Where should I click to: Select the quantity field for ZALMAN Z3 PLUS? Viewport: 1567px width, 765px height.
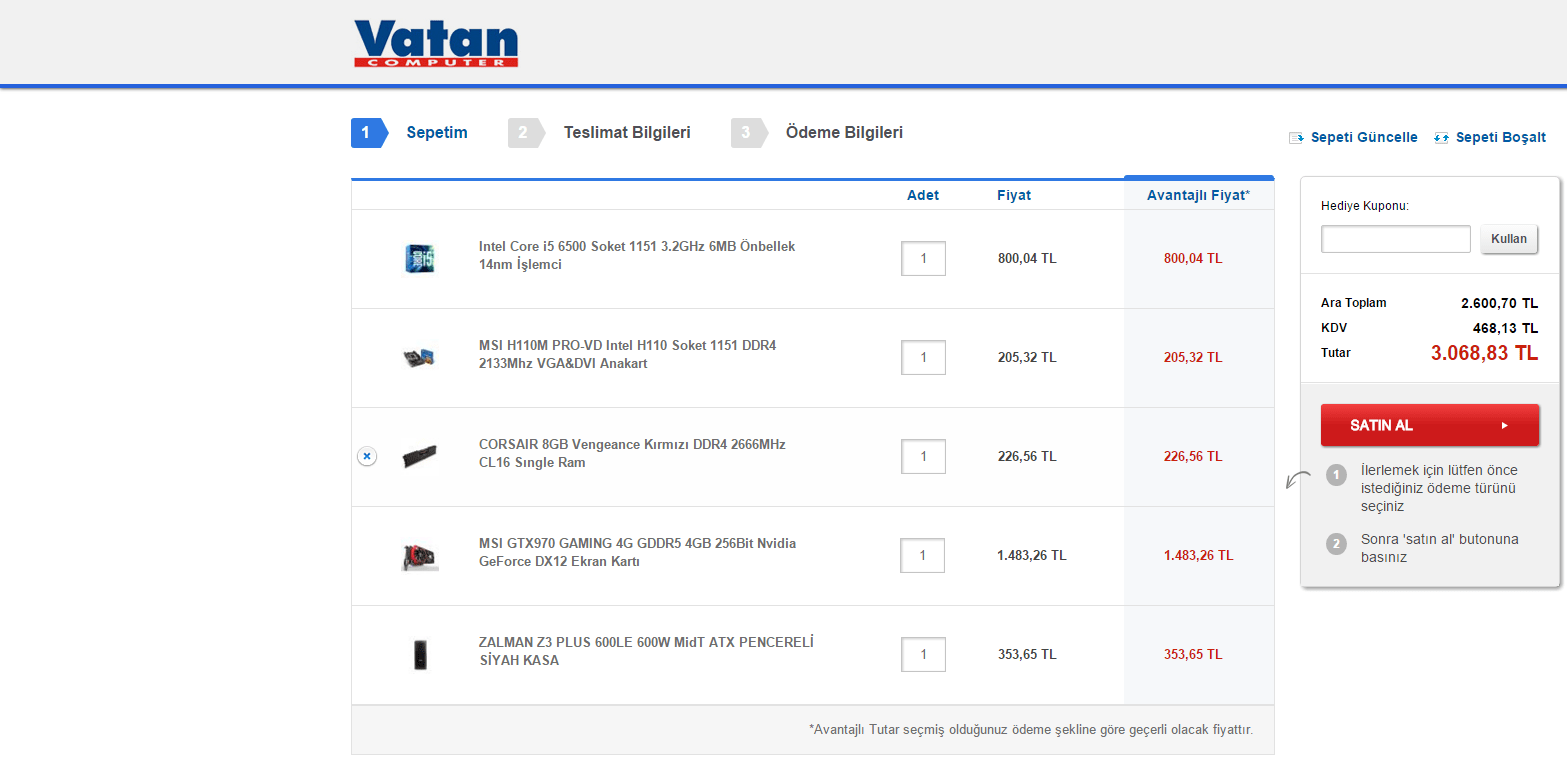coord(923,654)
